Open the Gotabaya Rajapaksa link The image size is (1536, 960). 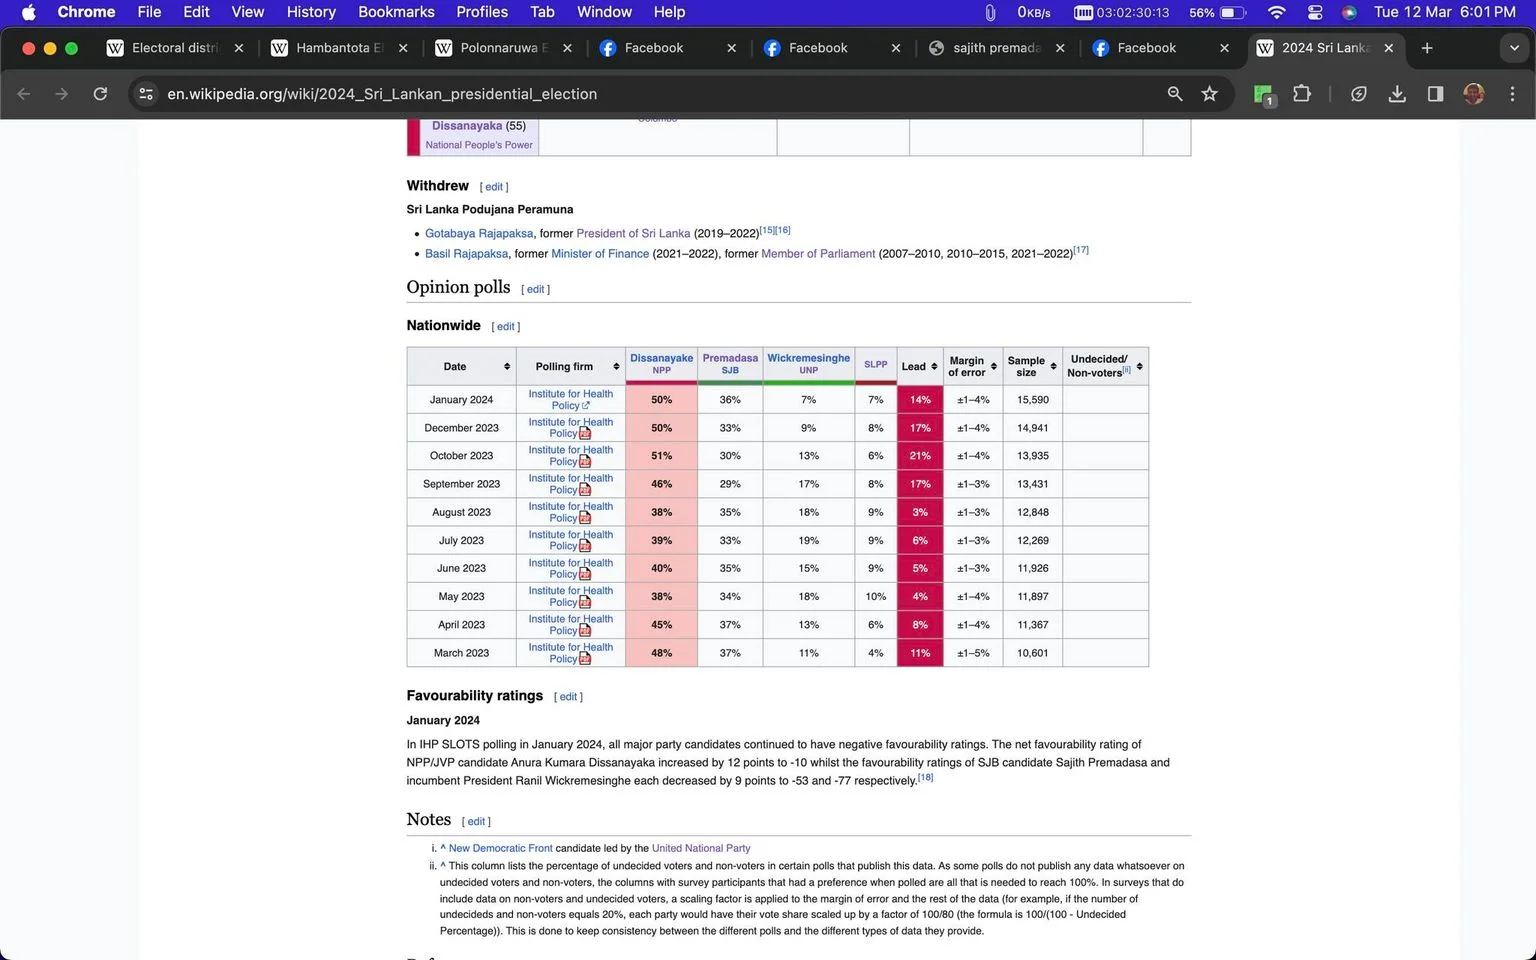[479, 234]
